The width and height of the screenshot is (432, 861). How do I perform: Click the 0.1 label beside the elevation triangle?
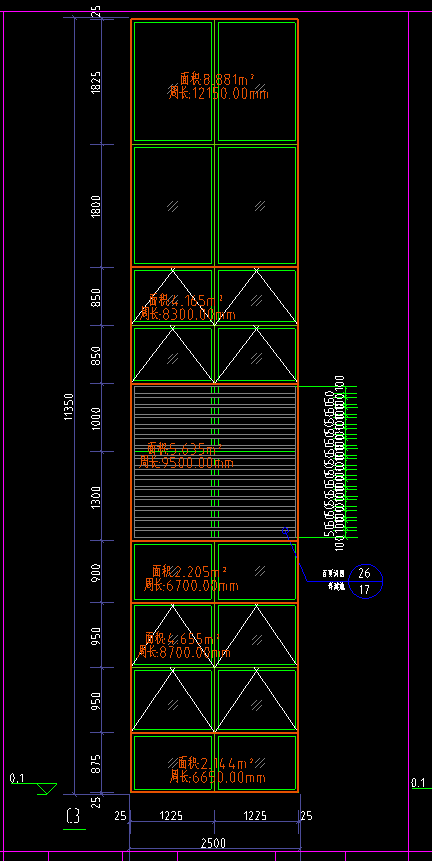click(x=17, y=778)
